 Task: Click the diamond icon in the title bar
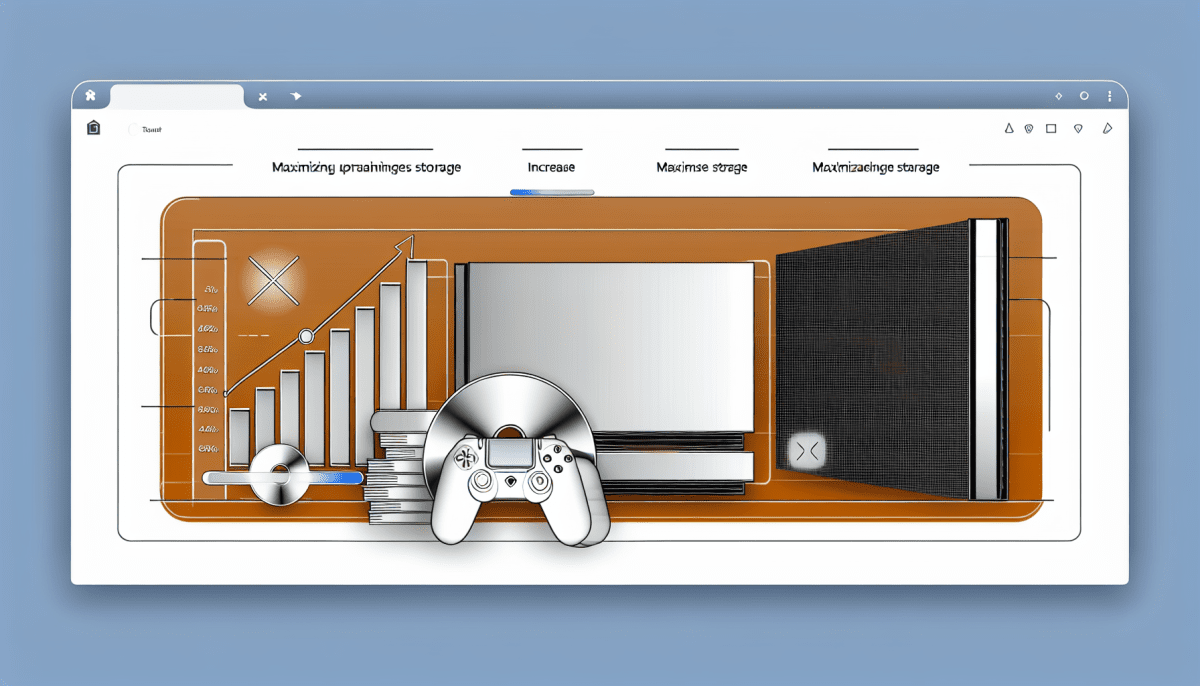(x=1058, y=97)
